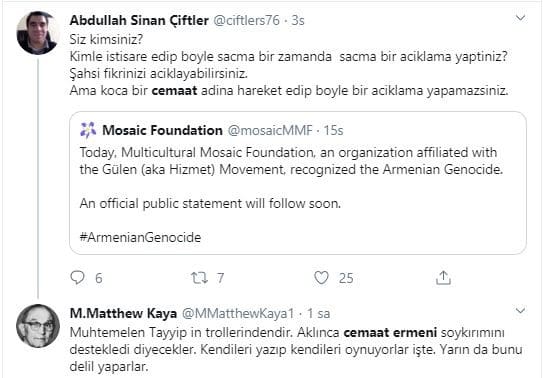This screenshot has height=378, width=543.
Task: Click the Abdullah Sinan Çiftler display name
Action: click(x=139, y=20)
